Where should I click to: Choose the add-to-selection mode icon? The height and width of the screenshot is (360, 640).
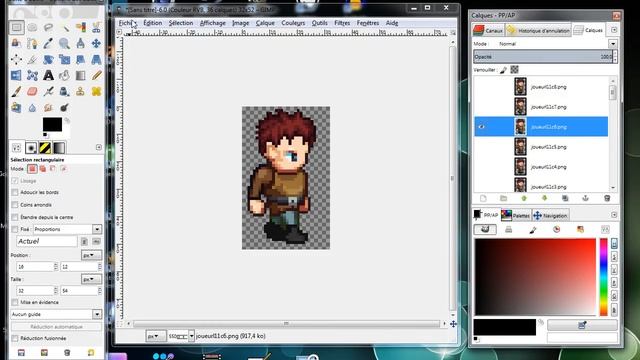(x=42, y=169)
